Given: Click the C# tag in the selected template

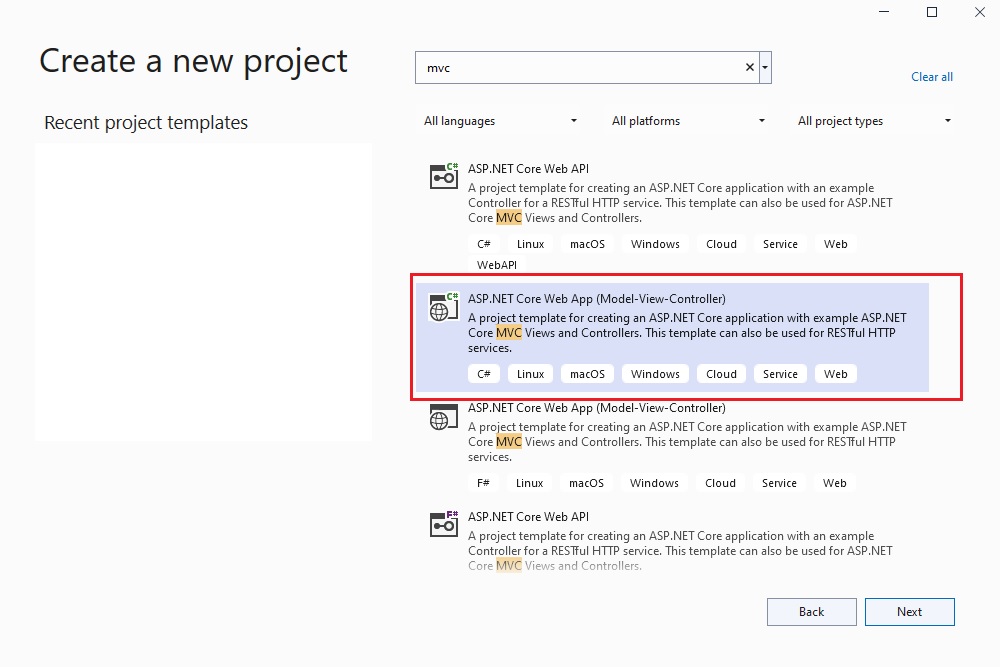Looking at the screenshot, I should point(483,374).
